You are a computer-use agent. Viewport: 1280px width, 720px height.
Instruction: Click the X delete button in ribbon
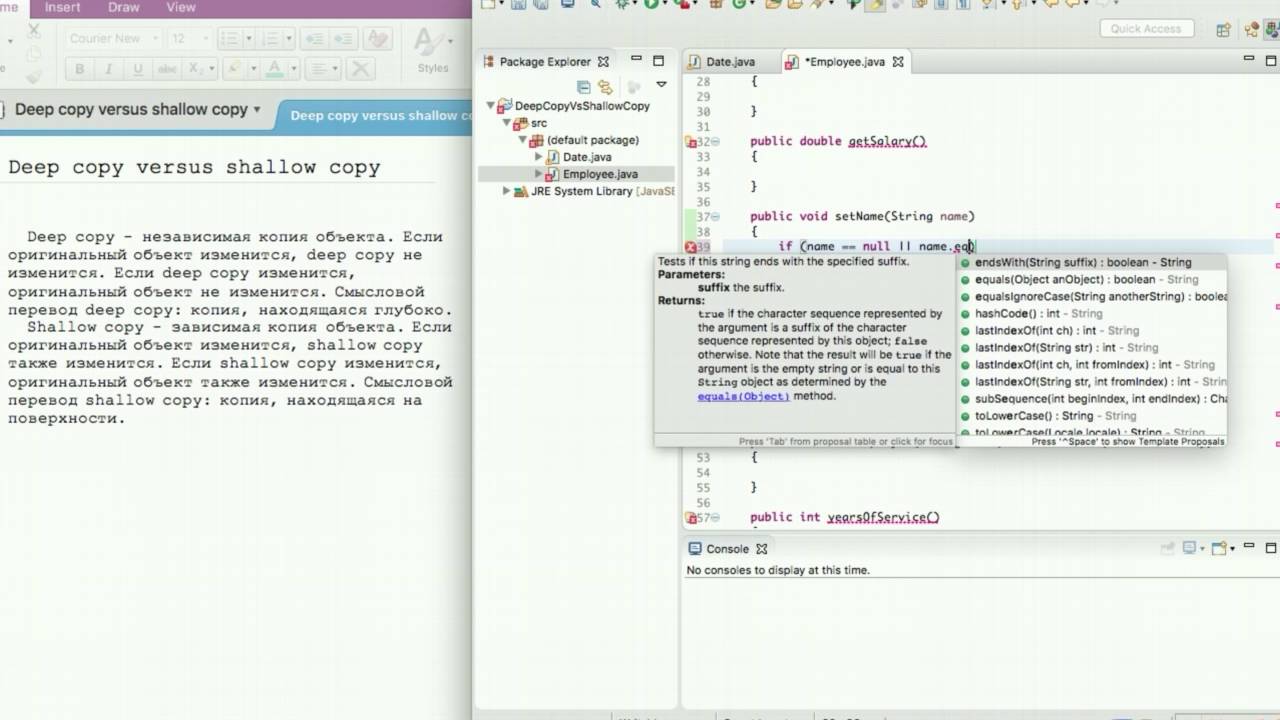point(360,69)
